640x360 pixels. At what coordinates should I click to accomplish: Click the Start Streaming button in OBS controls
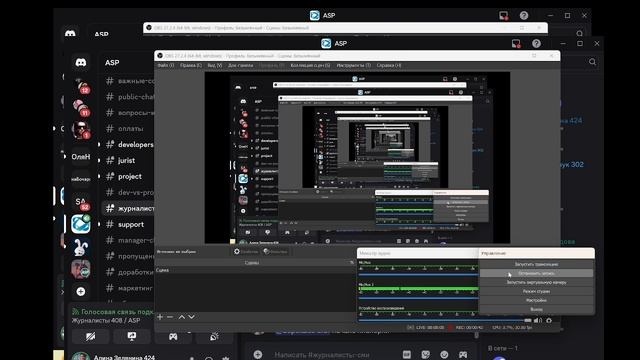536,264
